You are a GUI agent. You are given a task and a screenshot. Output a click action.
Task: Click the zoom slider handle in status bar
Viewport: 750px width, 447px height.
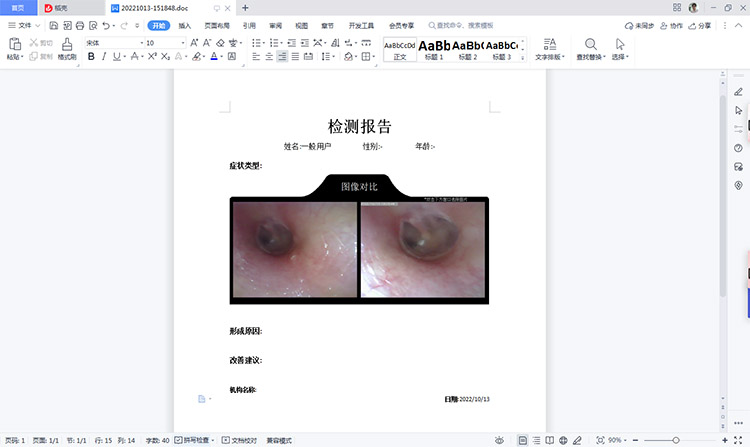[675, 440]
